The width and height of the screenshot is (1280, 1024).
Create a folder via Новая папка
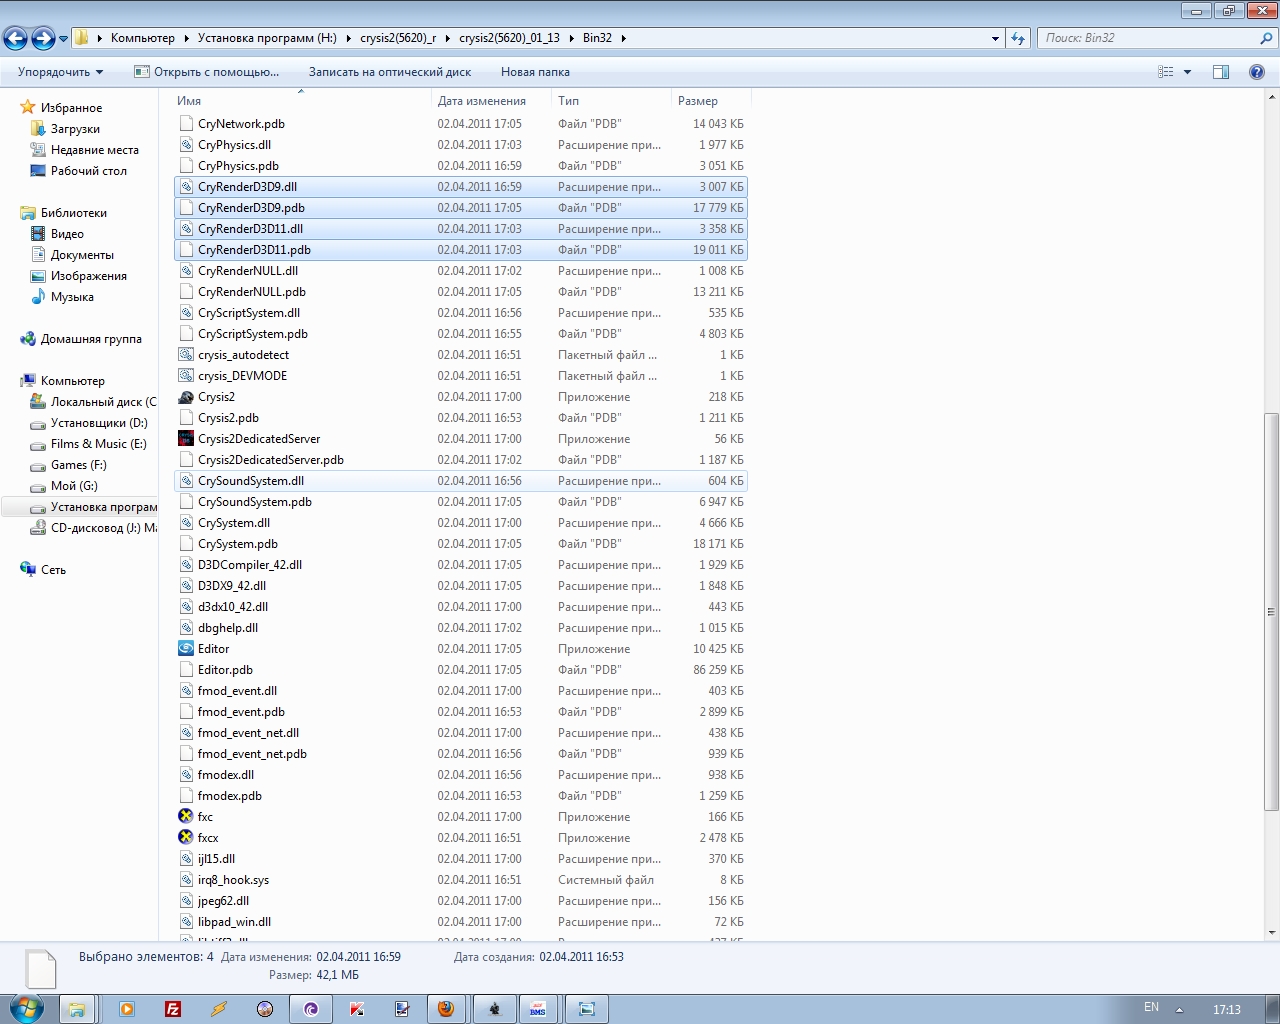535,72
